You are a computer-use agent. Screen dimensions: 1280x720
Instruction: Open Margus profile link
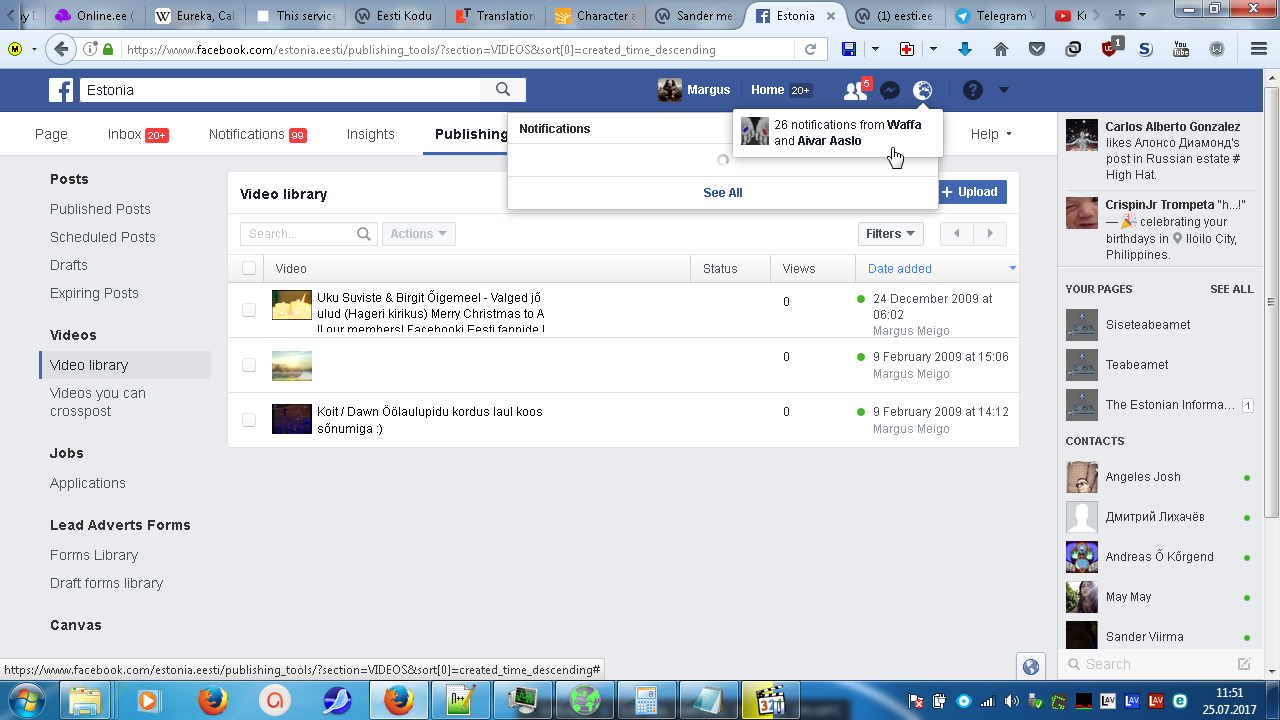pos(694,90)
